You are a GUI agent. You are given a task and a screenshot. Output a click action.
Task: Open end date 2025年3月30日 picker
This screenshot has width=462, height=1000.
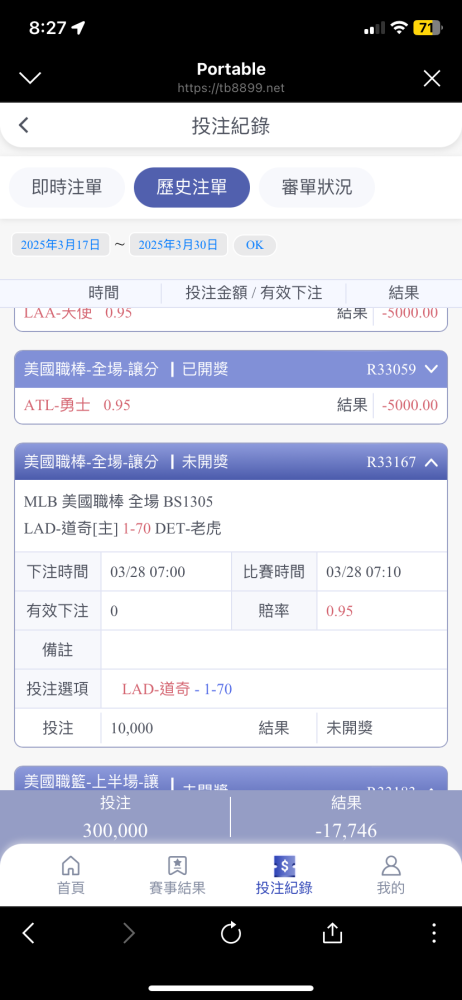pos(178,245)
